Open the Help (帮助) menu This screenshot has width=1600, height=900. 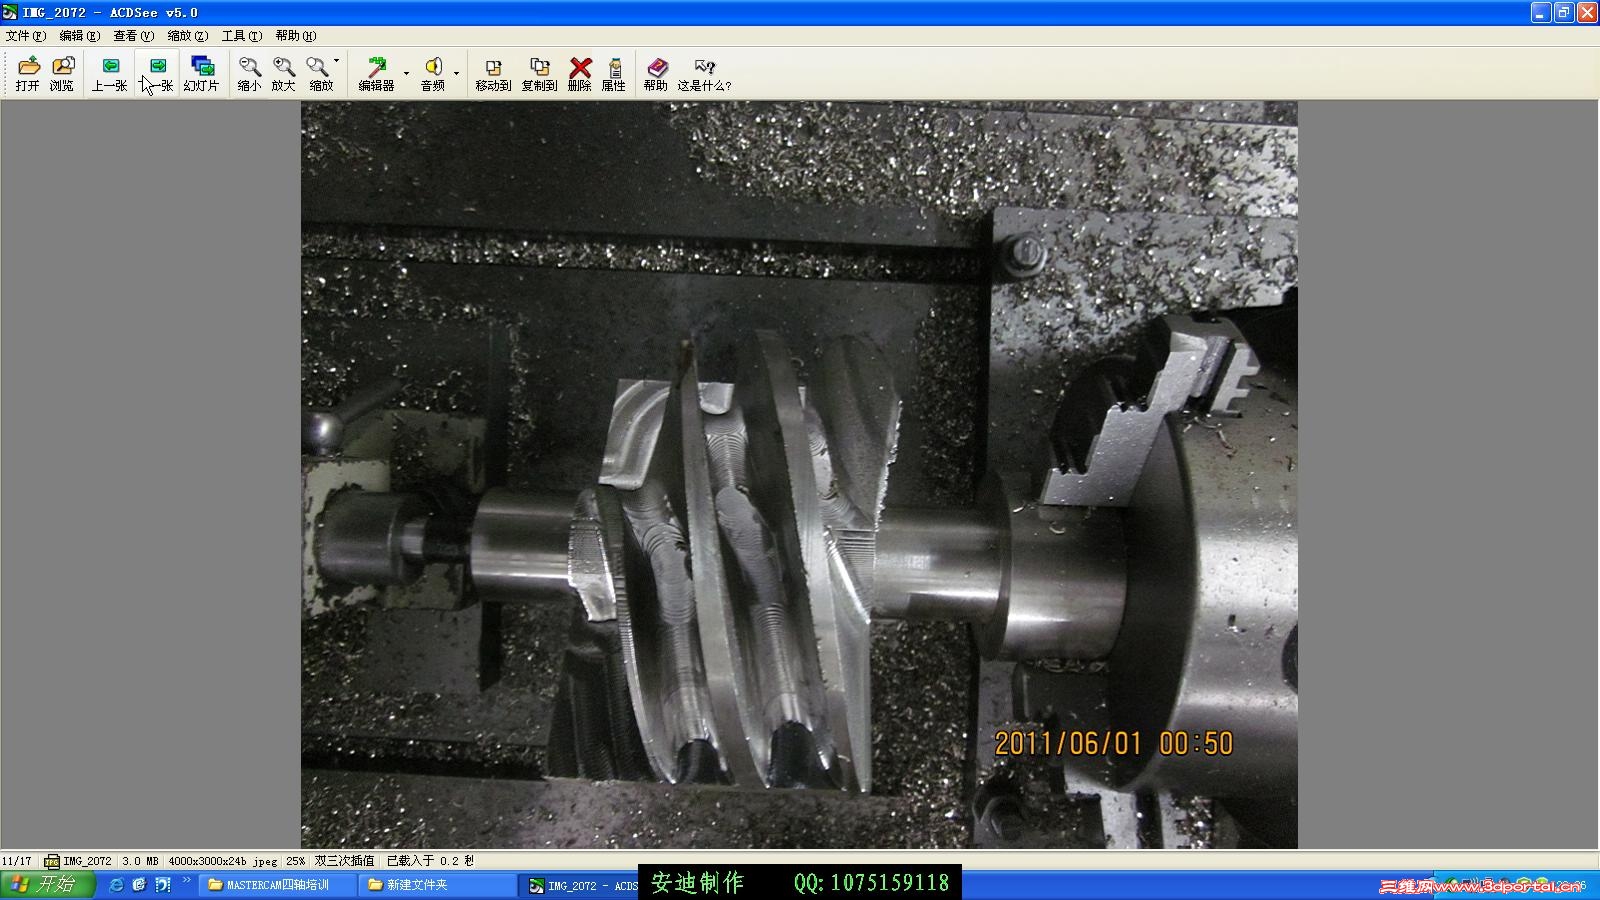pos(295,36)
